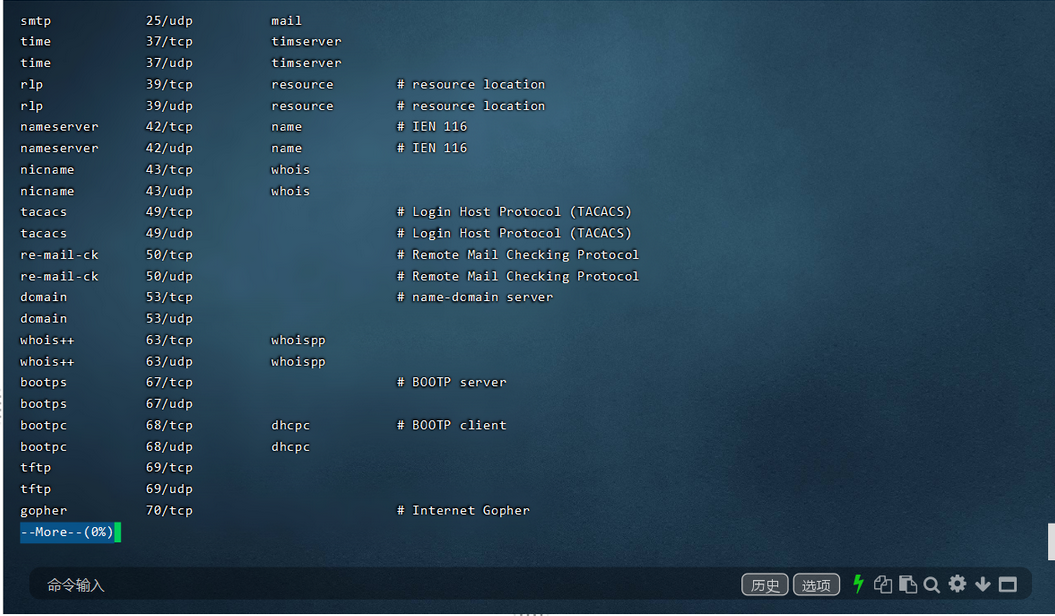Open the 历史 history button
This screenshot has height=616, width=1055.
tap(765, 585)
